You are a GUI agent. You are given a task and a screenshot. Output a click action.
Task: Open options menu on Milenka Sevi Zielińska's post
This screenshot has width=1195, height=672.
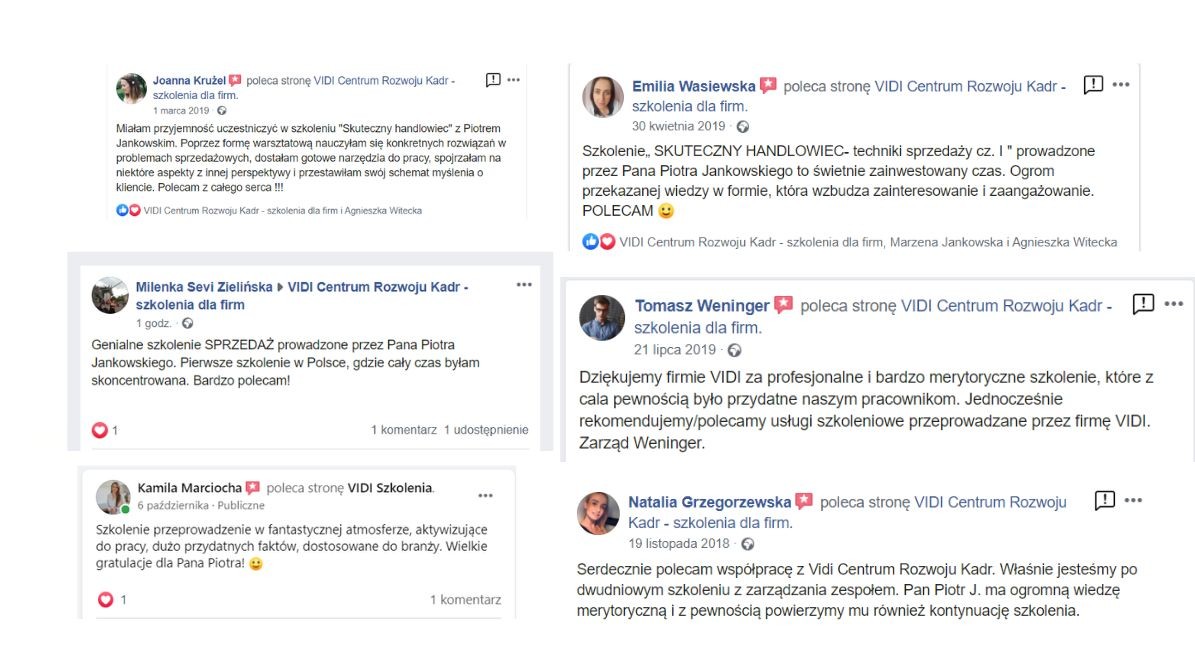click(524, 285)
